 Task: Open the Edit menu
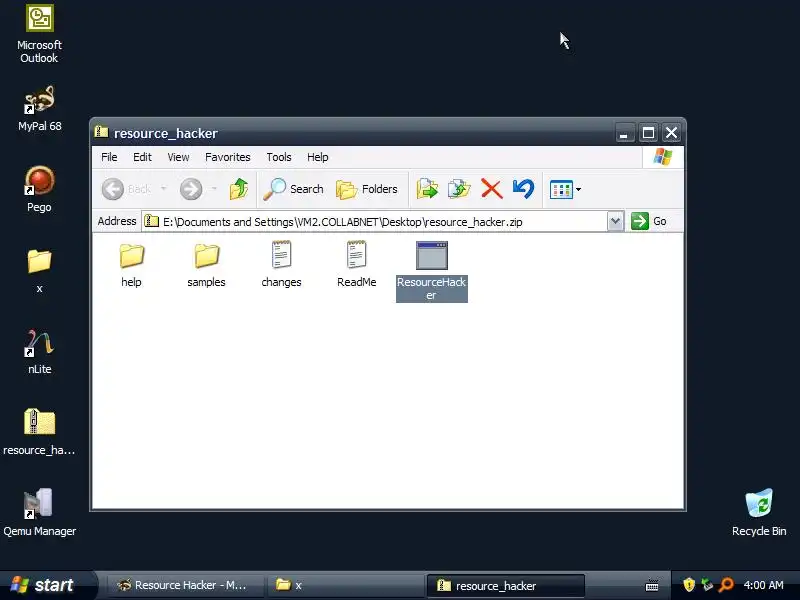click(142, 157)
